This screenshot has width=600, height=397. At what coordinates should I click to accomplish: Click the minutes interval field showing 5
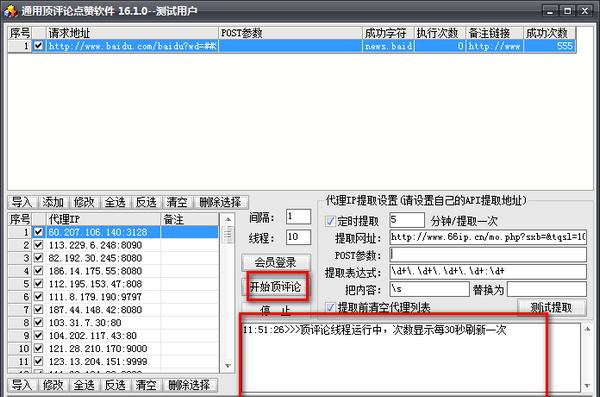pos(407,220)
